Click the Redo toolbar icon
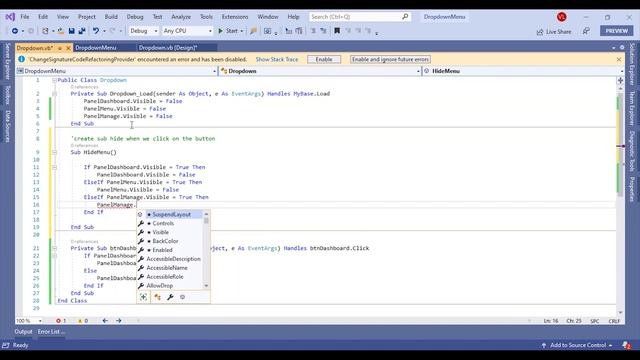The height and width of the screenshot is (360, 640). (x=112, y=31)
